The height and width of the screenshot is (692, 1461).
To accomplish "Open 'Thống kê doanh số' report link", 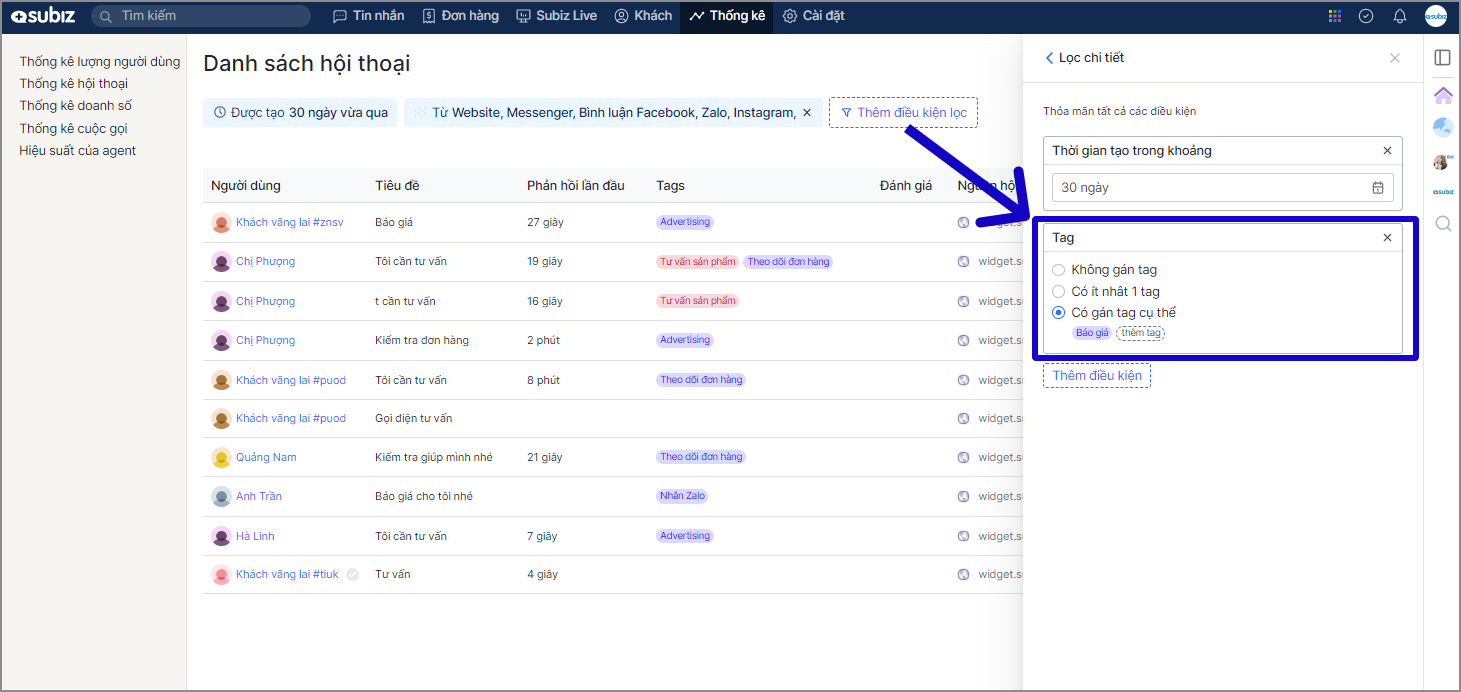I will coord(76,106).
